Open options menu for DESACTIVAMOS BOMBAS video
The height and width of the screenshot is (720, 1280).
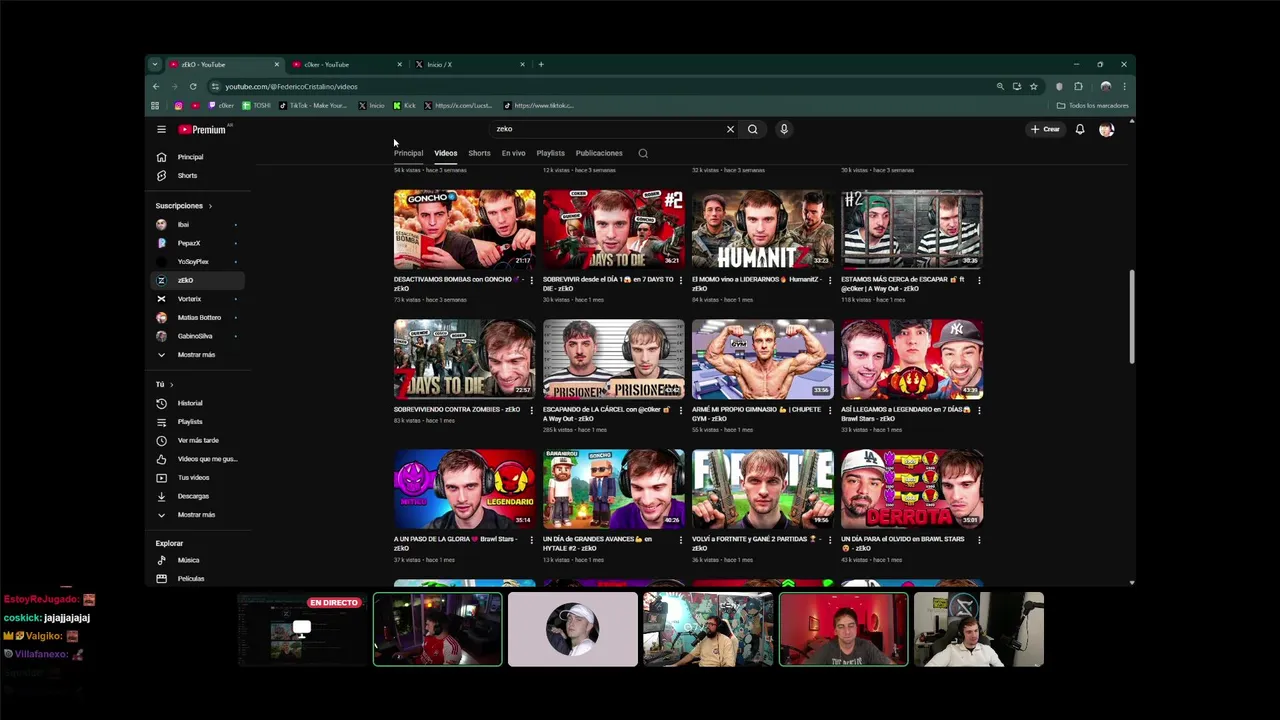tap(531, 280)
